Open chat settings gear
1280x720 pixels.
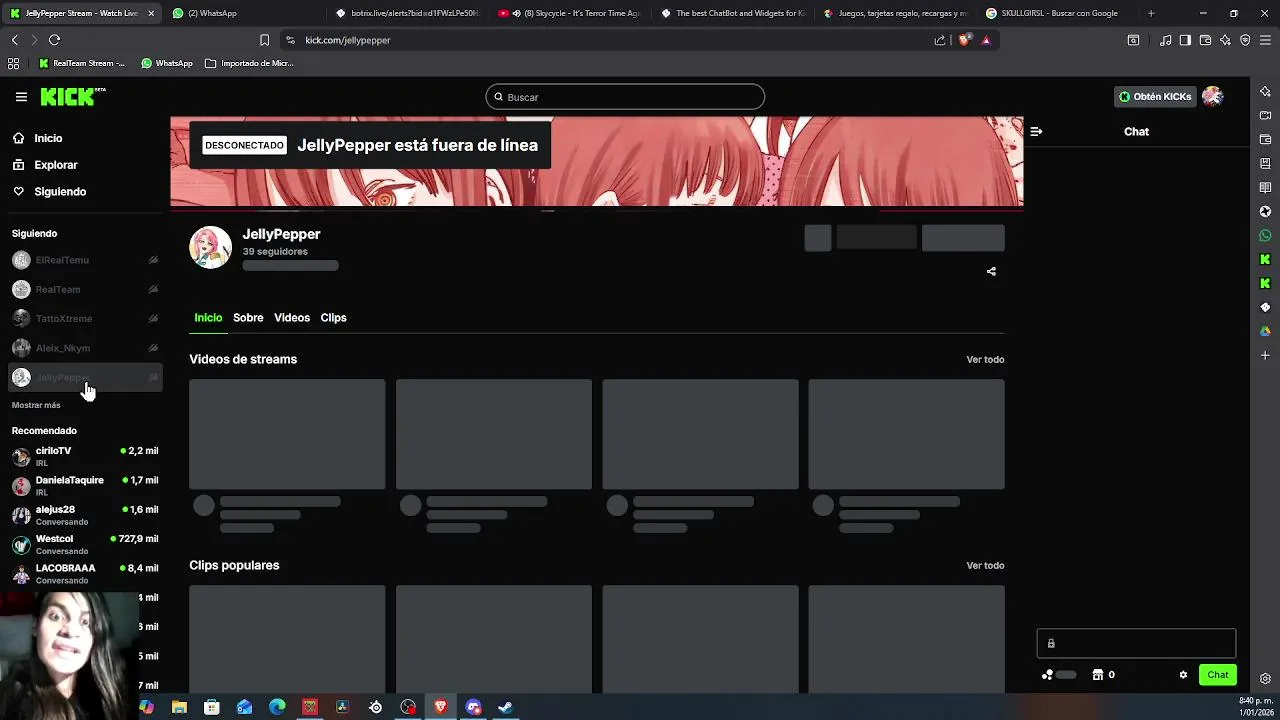[x=1183, y=675]
